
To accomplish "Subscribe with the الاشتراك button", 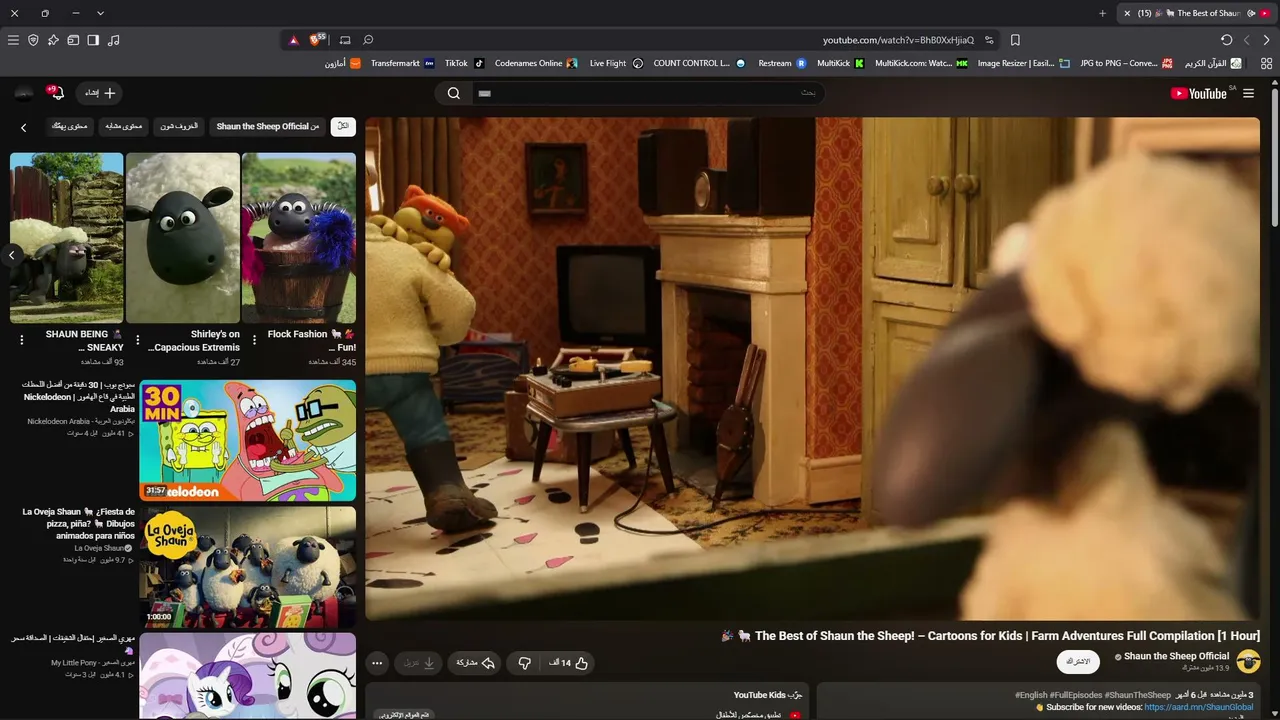I will coord(1078,661).
